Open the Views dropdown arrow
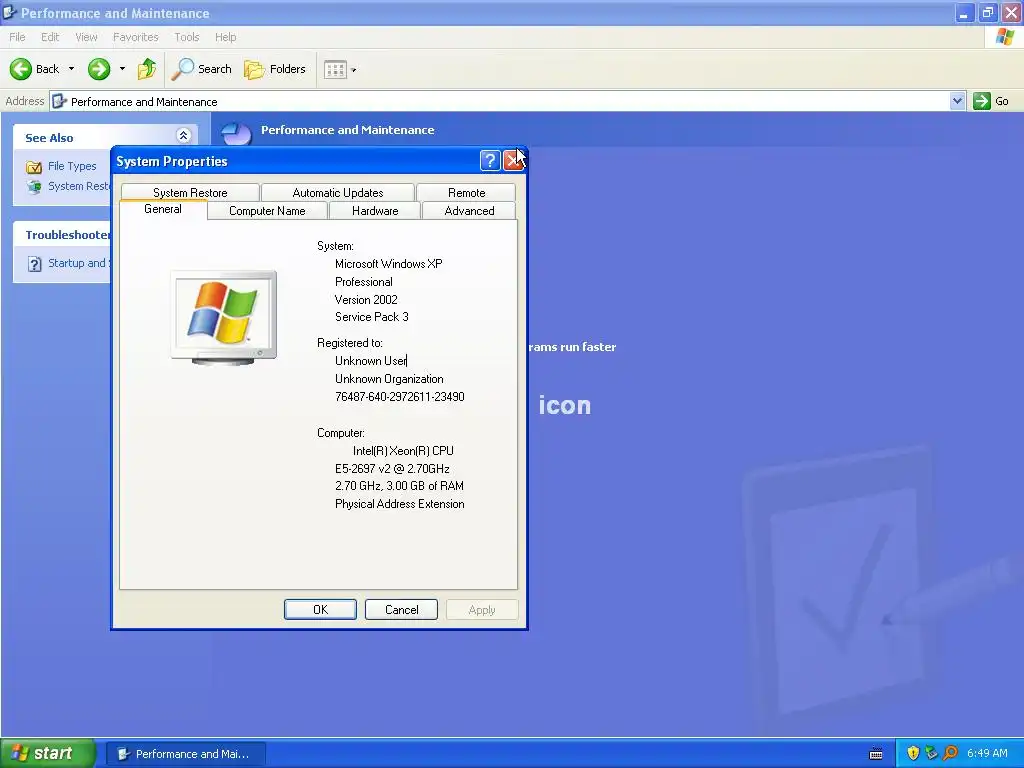 tap(354, 69)
